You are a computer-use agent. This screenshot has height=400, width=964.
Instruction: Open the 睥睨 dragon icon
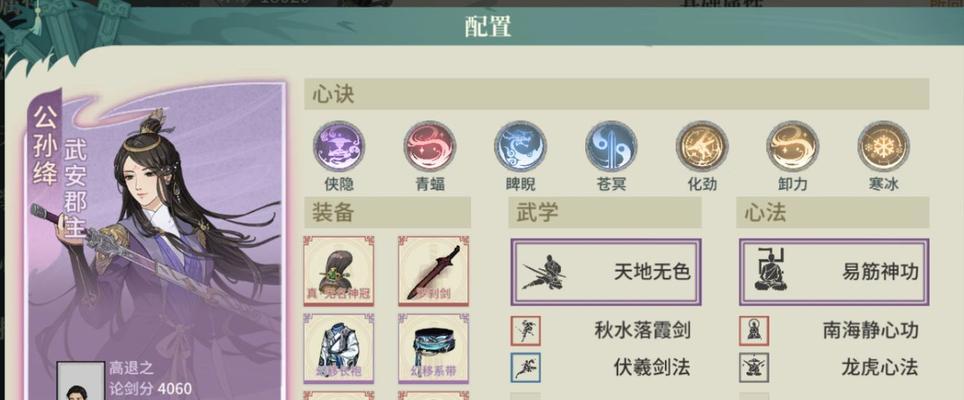point(521,147)
